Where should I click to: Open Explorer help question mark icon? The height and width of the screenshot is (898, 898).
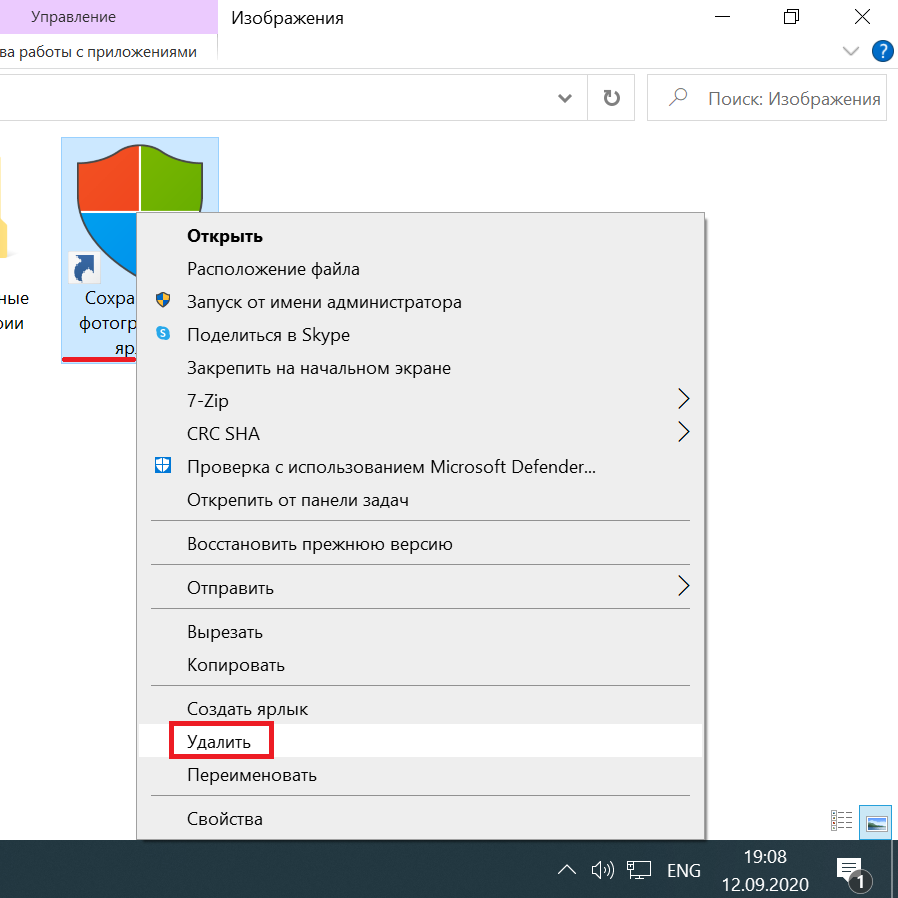pyautogui.click(x=883, y=51)
